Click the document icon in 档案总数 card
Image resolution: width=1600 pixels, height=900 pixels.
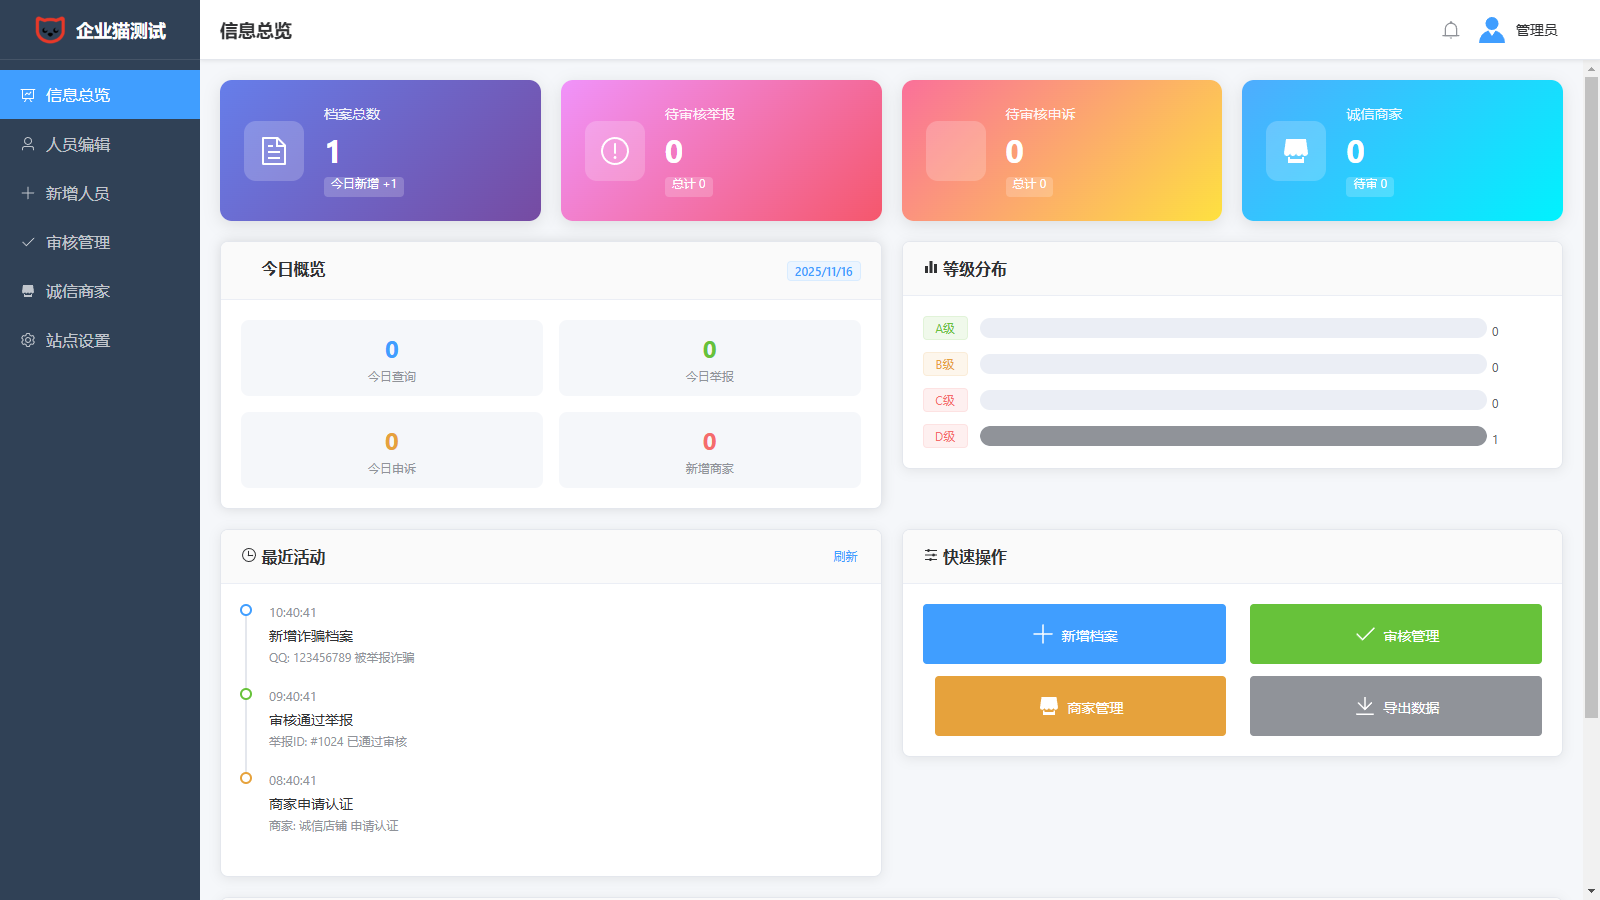point(274,151)
